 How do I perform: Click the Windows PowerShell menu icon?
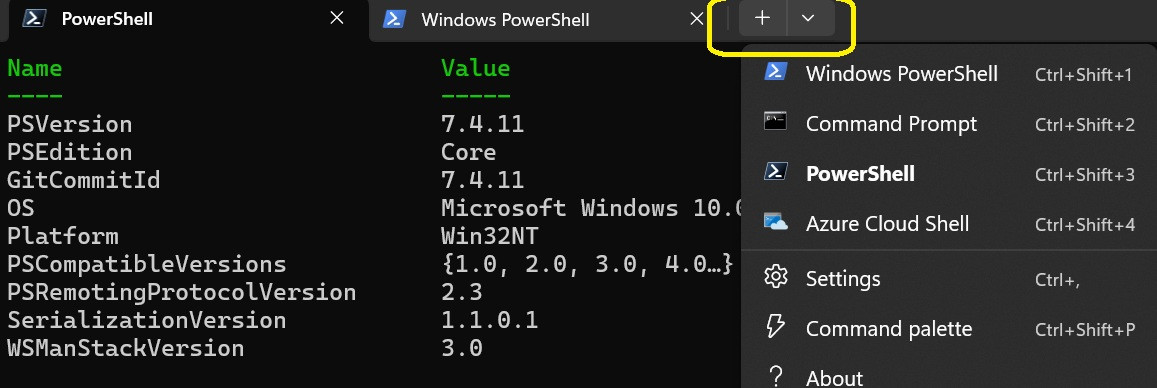pos(776,71)
